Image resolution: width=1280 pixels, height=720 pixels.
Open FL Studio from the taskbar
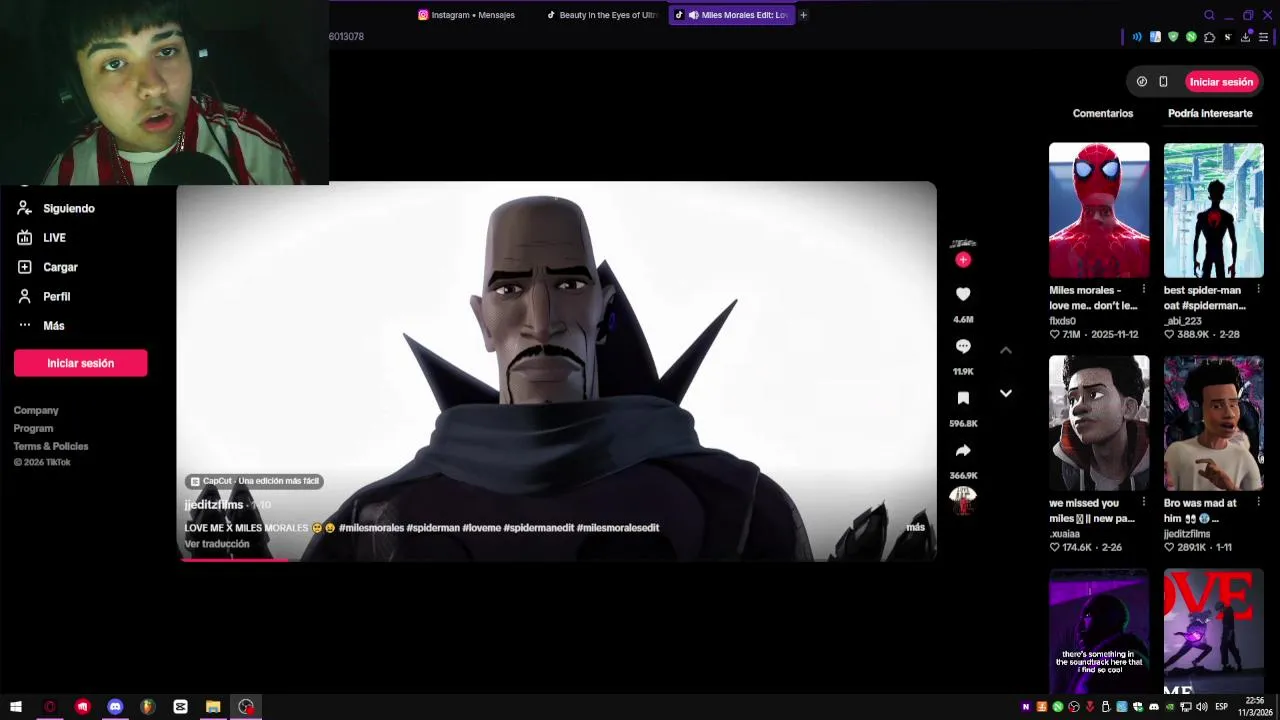coord(148,707)
